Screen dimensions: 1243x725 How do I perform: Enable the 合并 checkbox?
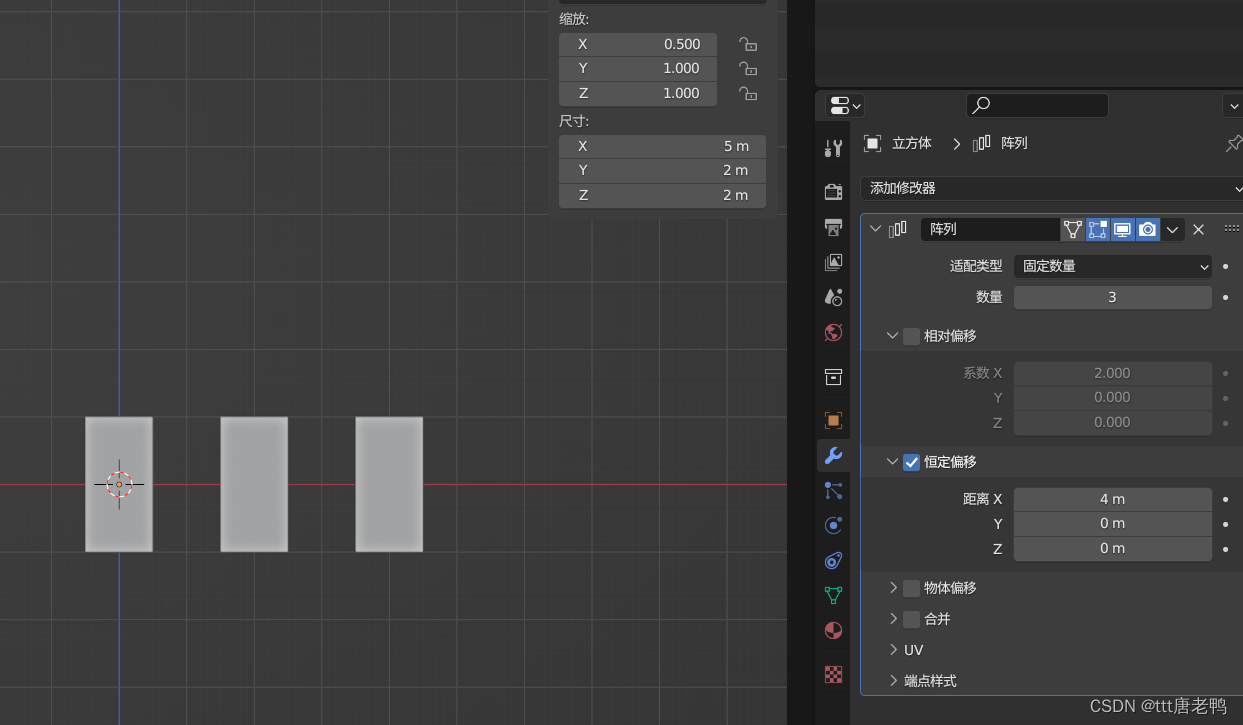point(911,619)
